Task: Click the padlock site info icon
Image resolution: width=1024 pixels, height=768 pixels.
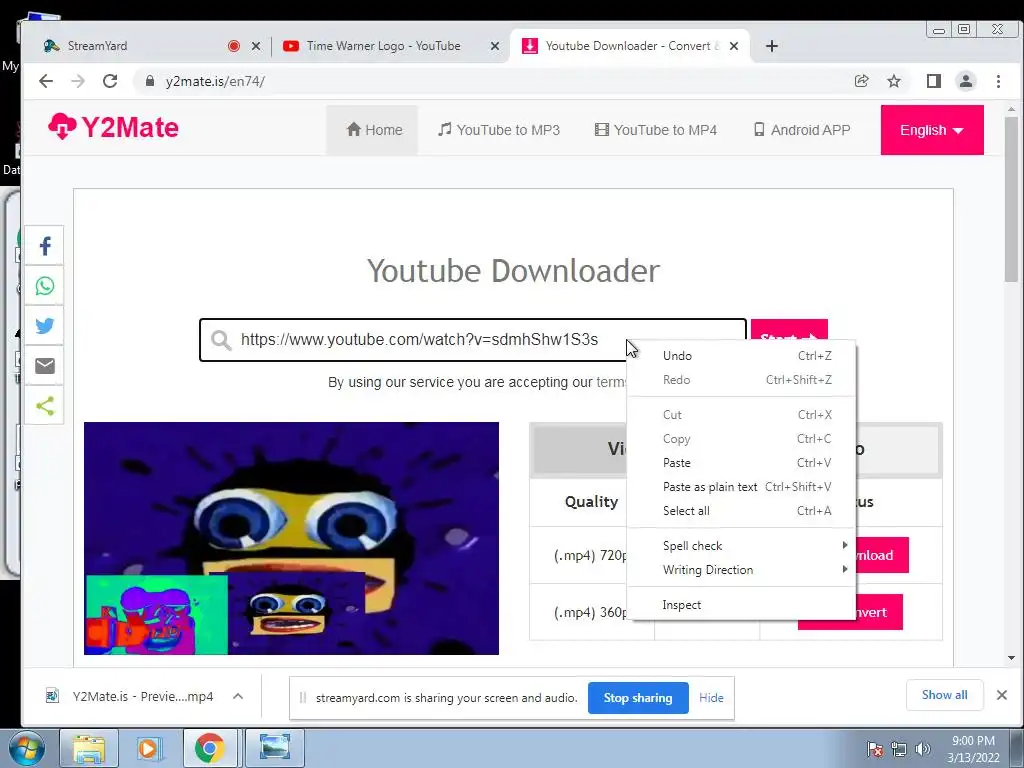Action: coord(150,81)
